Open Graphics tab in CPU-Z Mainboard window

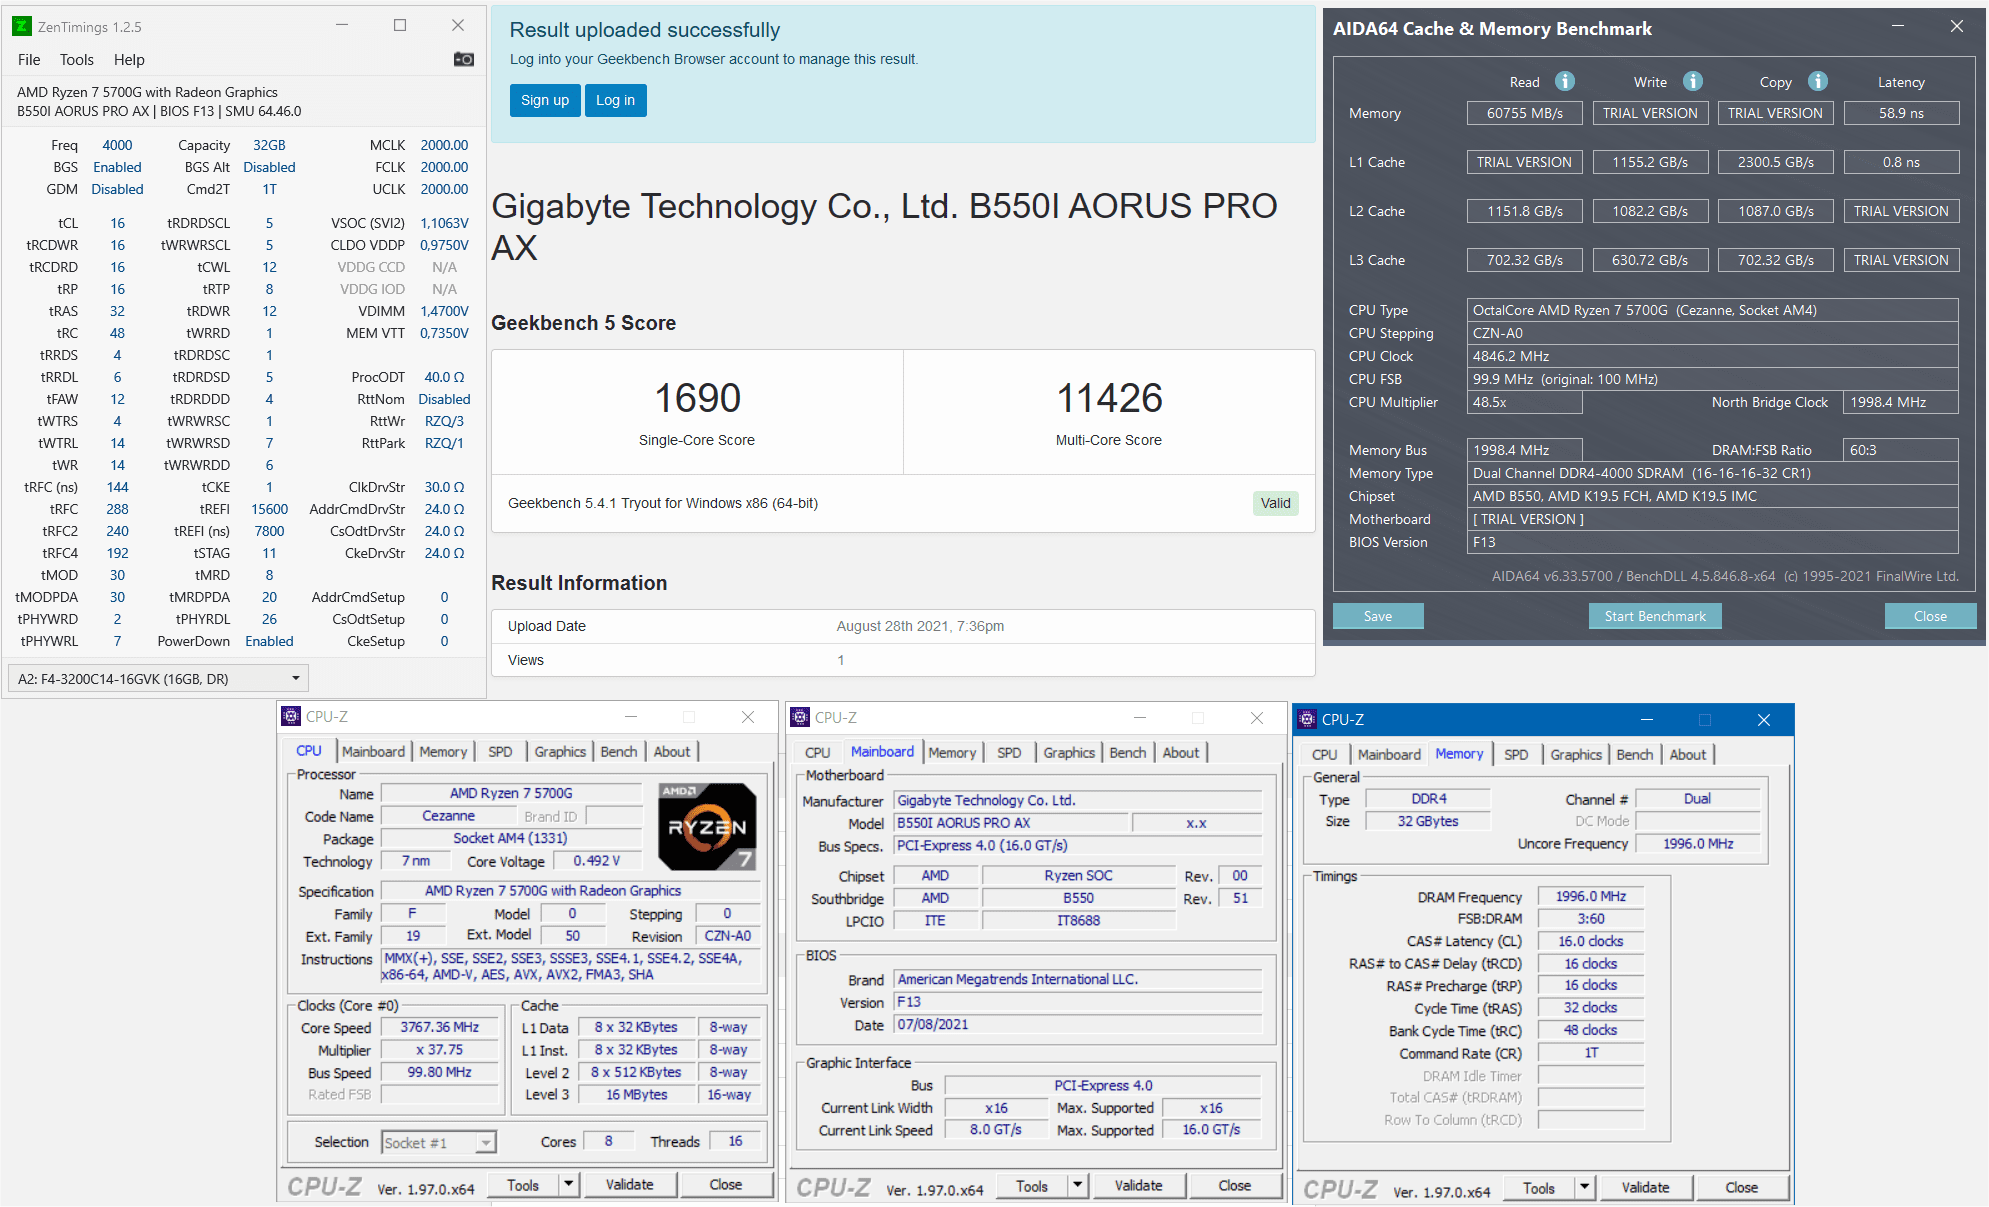(x=1069, y=752)
